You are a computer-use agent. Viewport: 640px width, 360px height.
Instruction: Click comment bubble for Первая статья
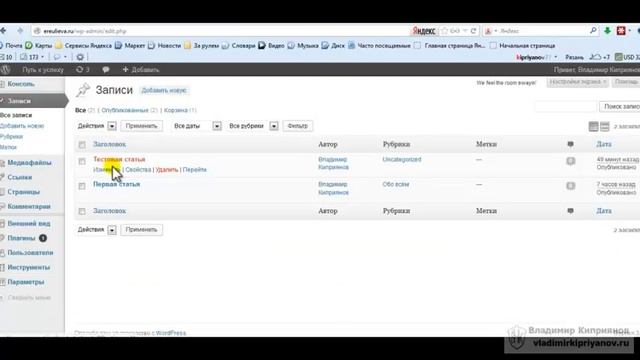click(571, 186)
